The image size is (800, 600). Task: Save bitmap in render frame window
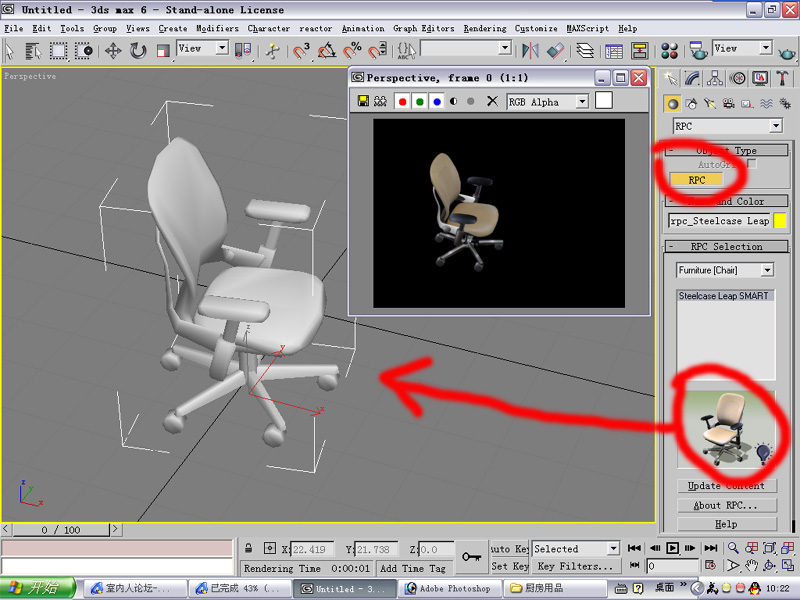click(x=363, y=101)
